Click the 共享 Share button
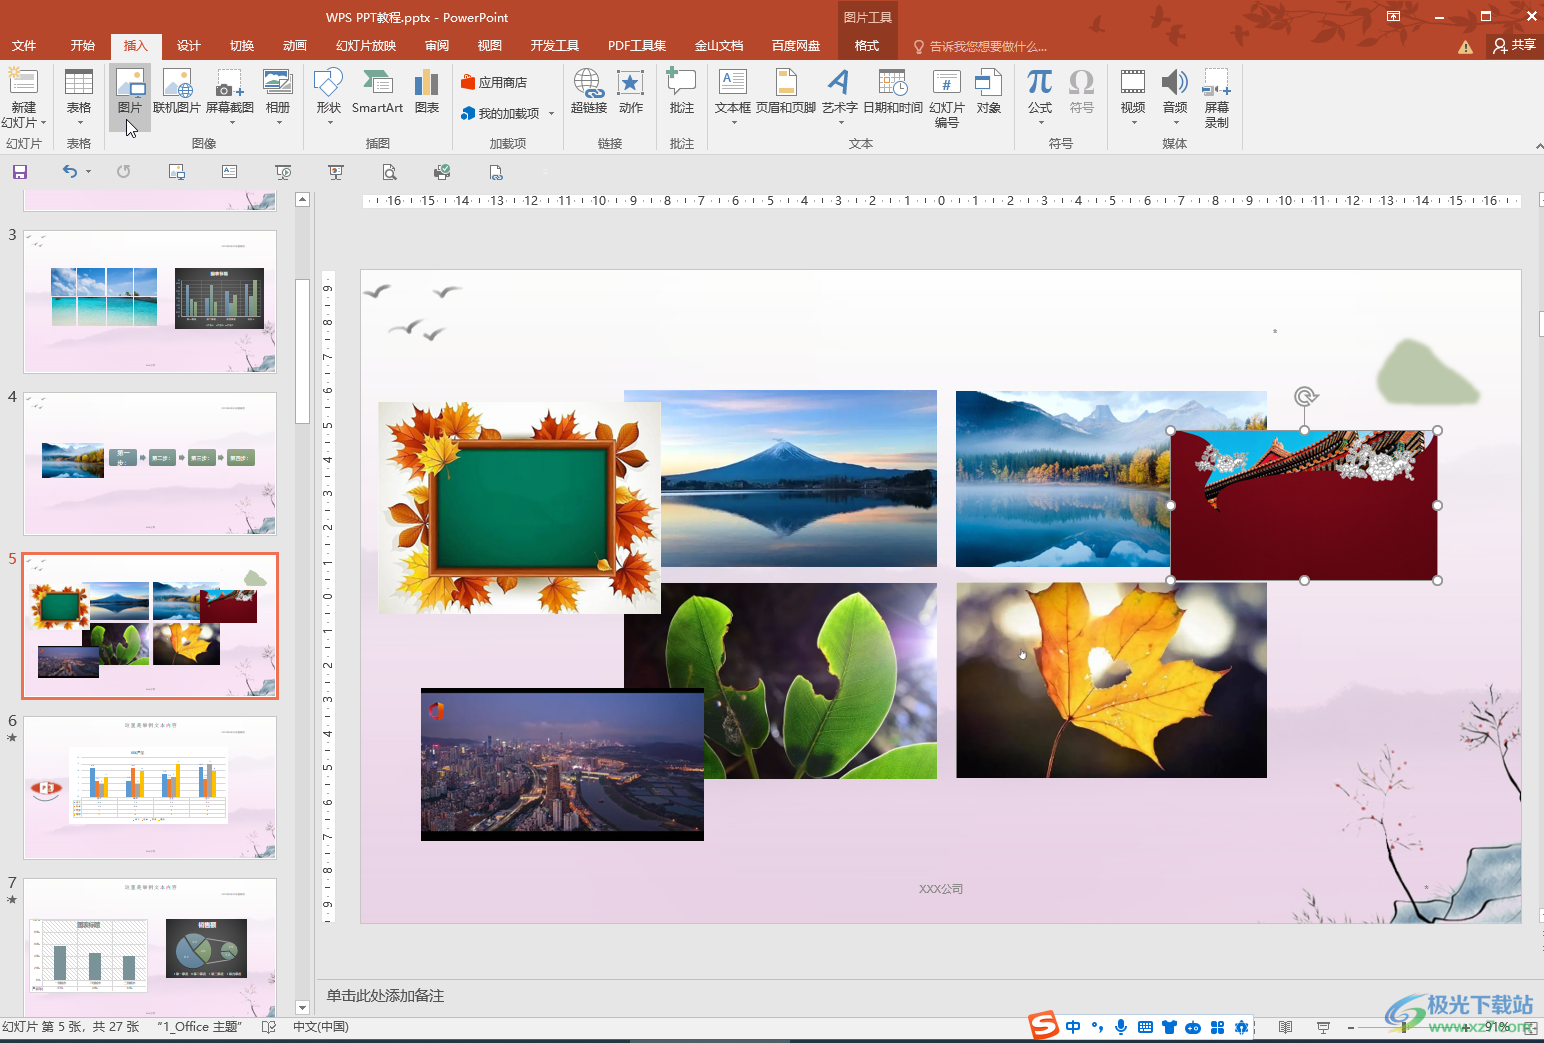Image resolution: width=1544 pixels, height=1043 pixels. 1514,45
